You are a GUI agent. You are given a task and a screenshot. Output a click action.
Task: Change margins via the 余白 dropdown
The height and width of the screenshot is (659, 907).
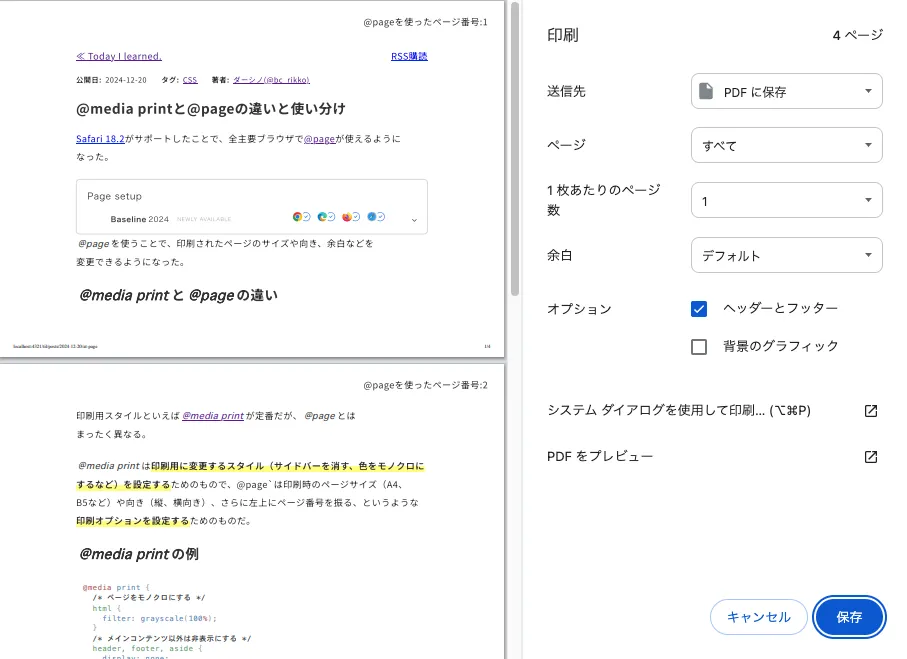pyautogui.click(x=786, y=255)
